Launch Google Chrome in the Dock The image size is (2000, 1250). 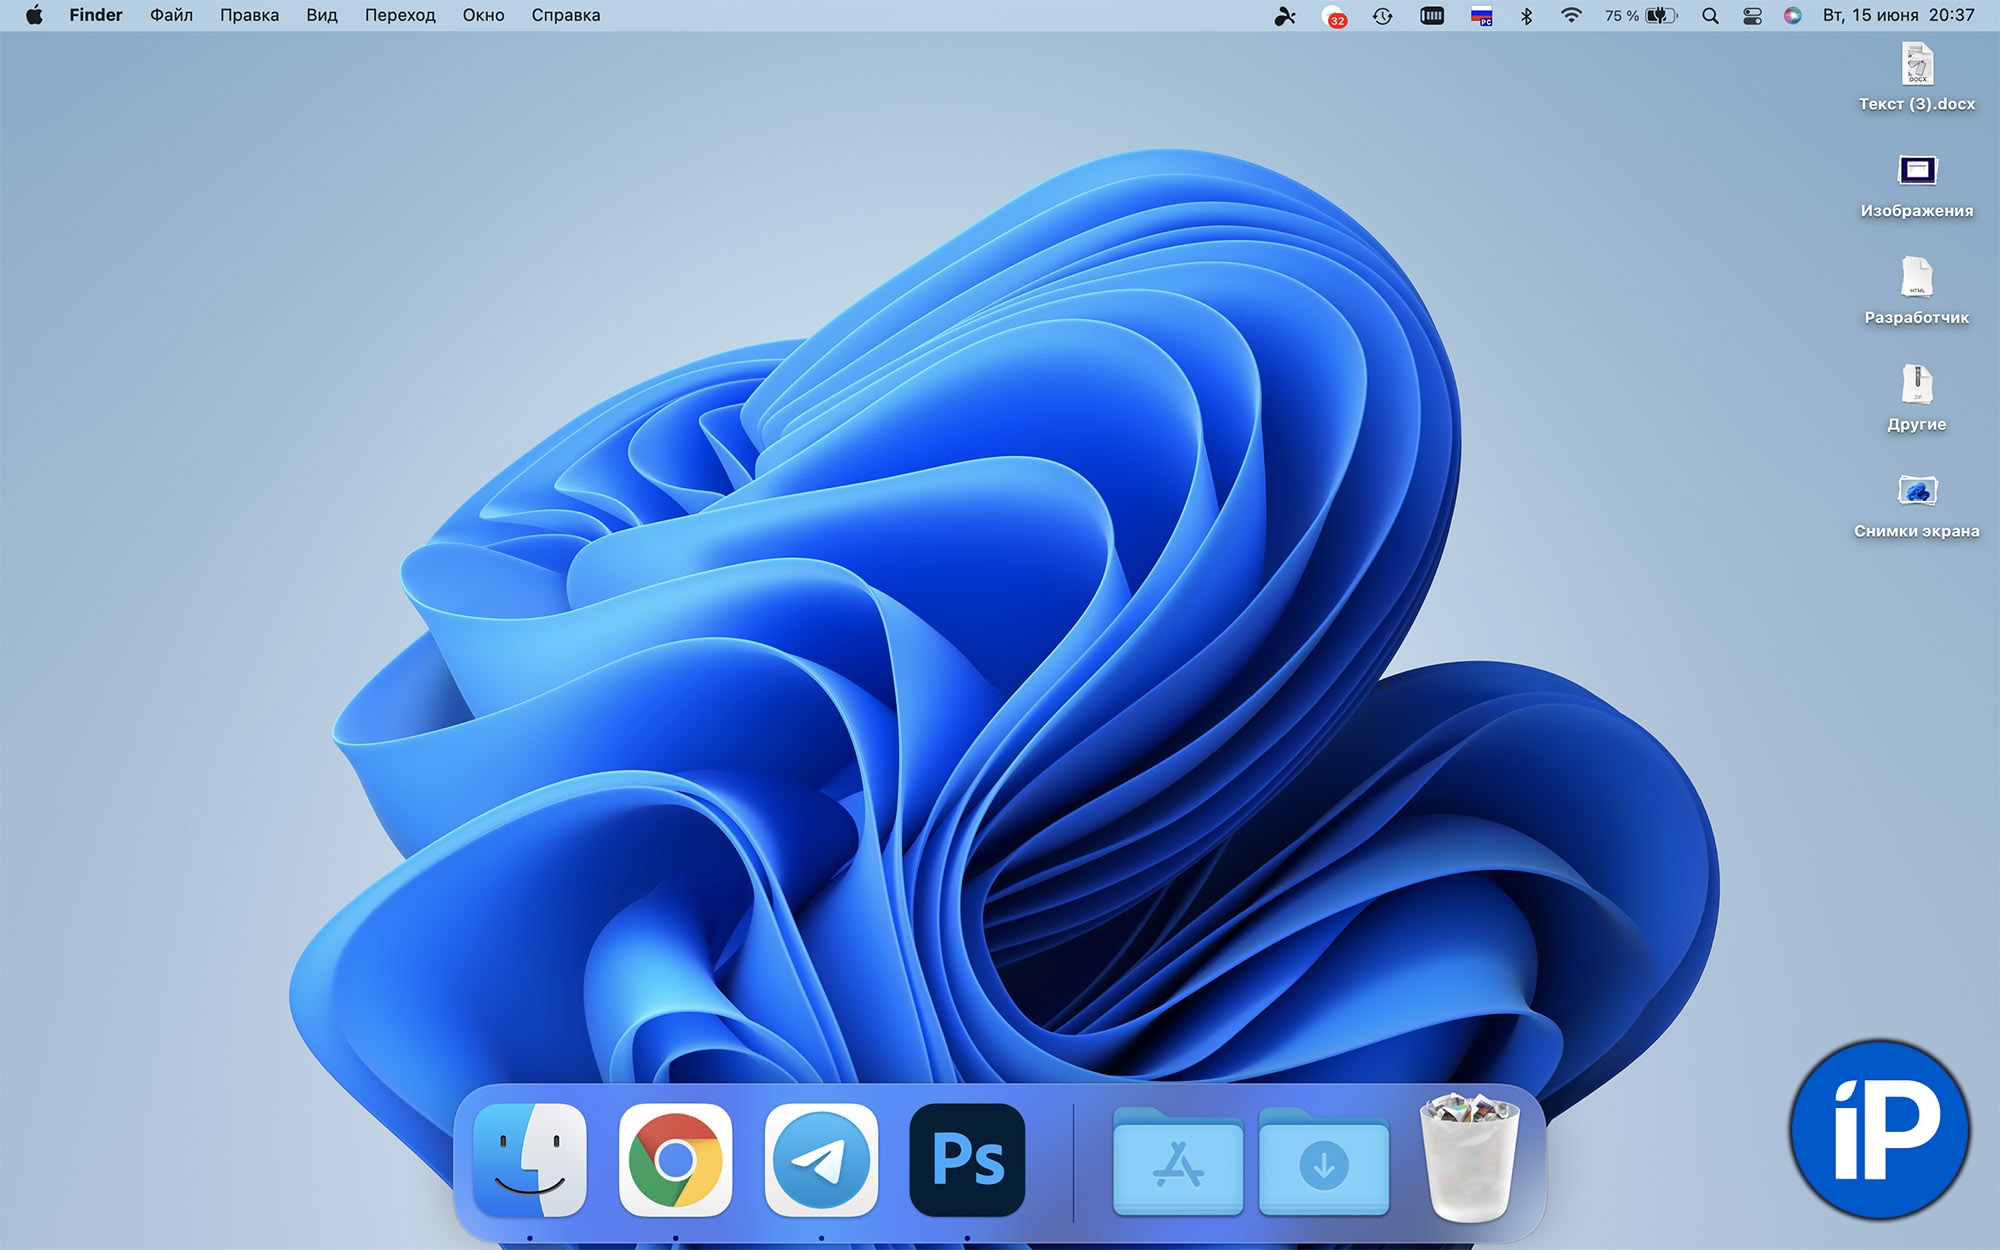pyautogui.click(x=675, y=1160)
